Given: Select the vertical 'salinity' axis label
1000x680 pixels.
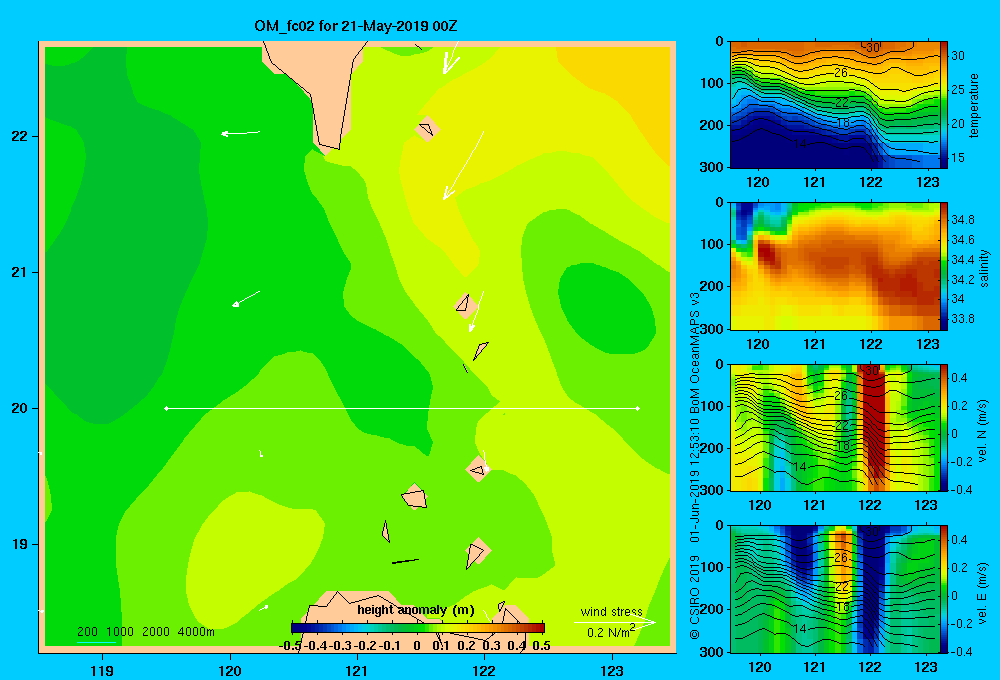Looking at the screenshot, I should 984,267.
